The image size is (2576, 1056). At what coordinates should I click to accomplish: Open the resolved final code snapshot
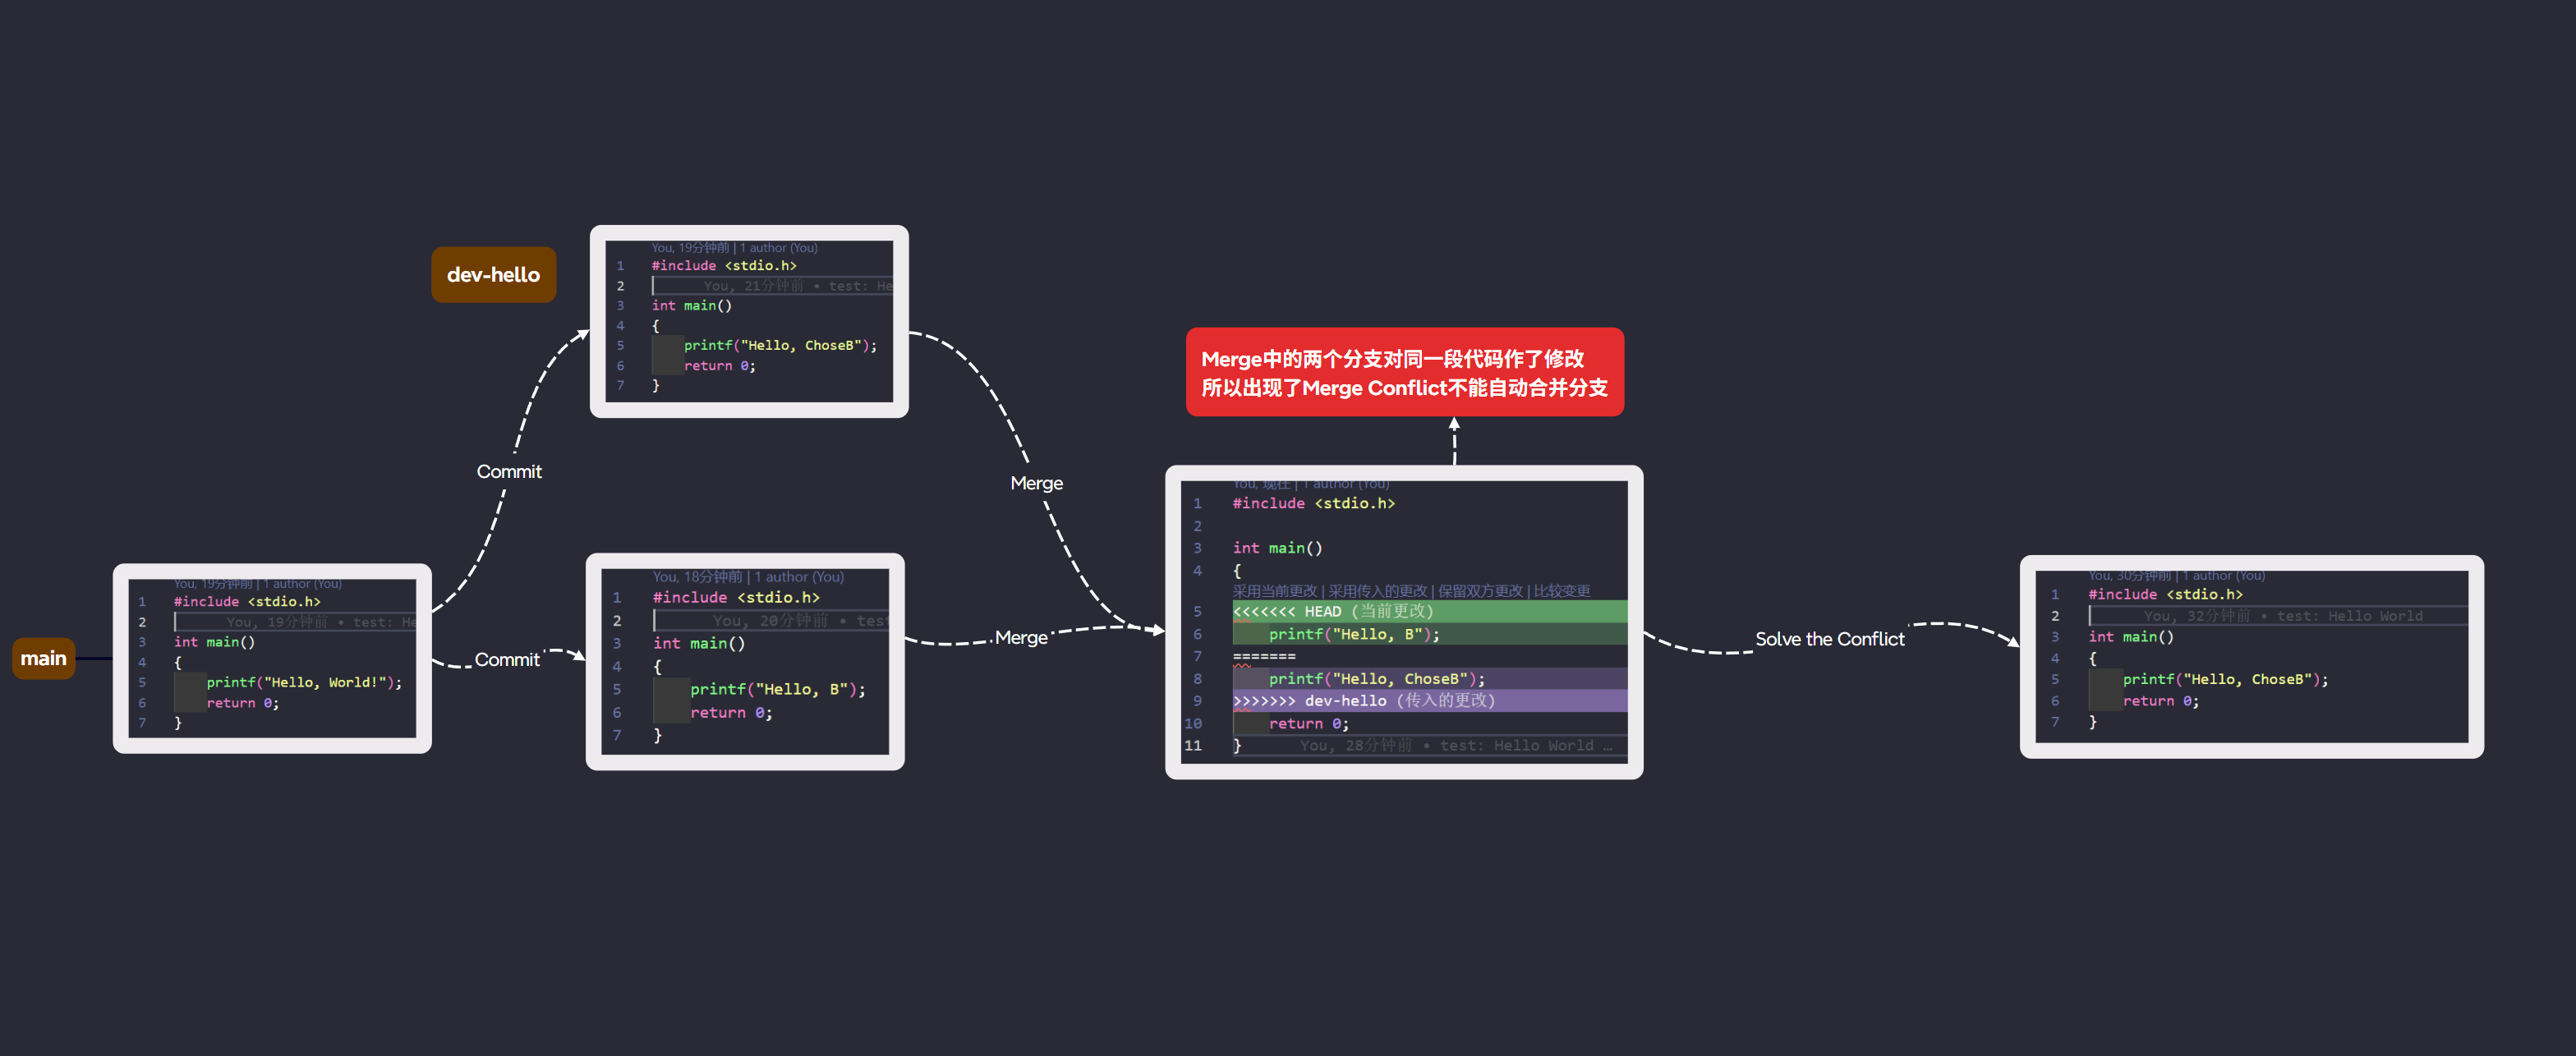coord(2251,656)
